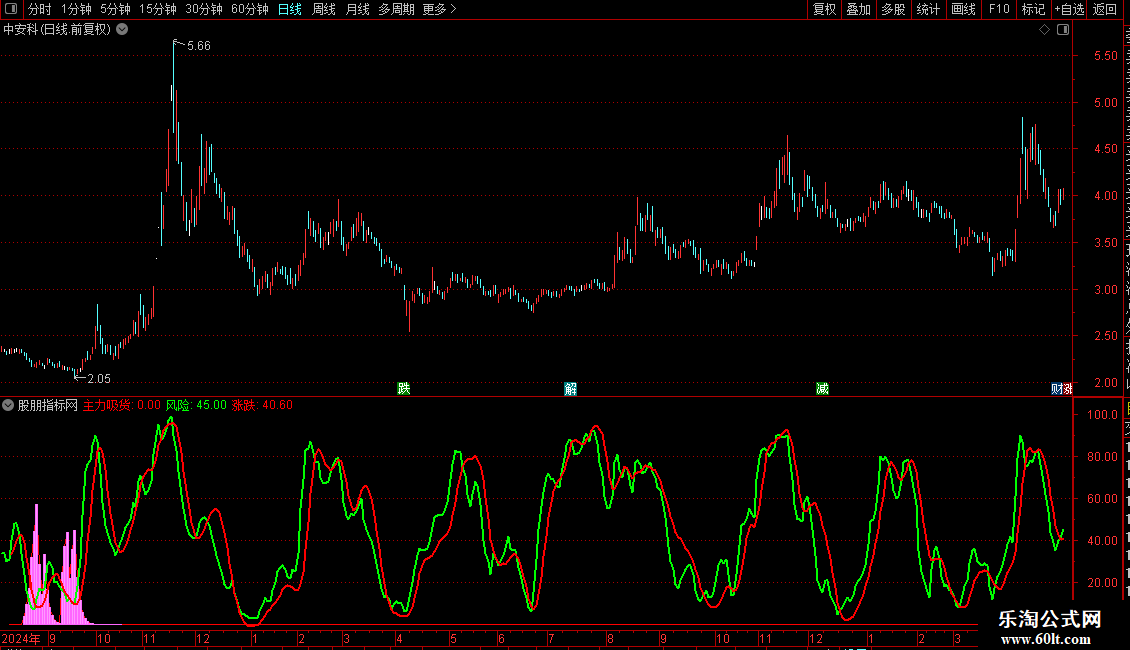Click the 5.50 price axis label
Screen dimensions: 1130x650
[1105, 55]
